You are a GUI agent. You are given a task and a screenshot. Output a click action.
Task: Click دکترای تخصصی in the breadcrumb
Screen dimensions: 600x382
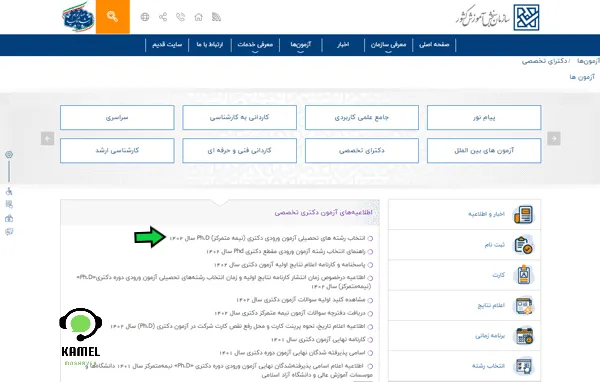click(544, 61)
